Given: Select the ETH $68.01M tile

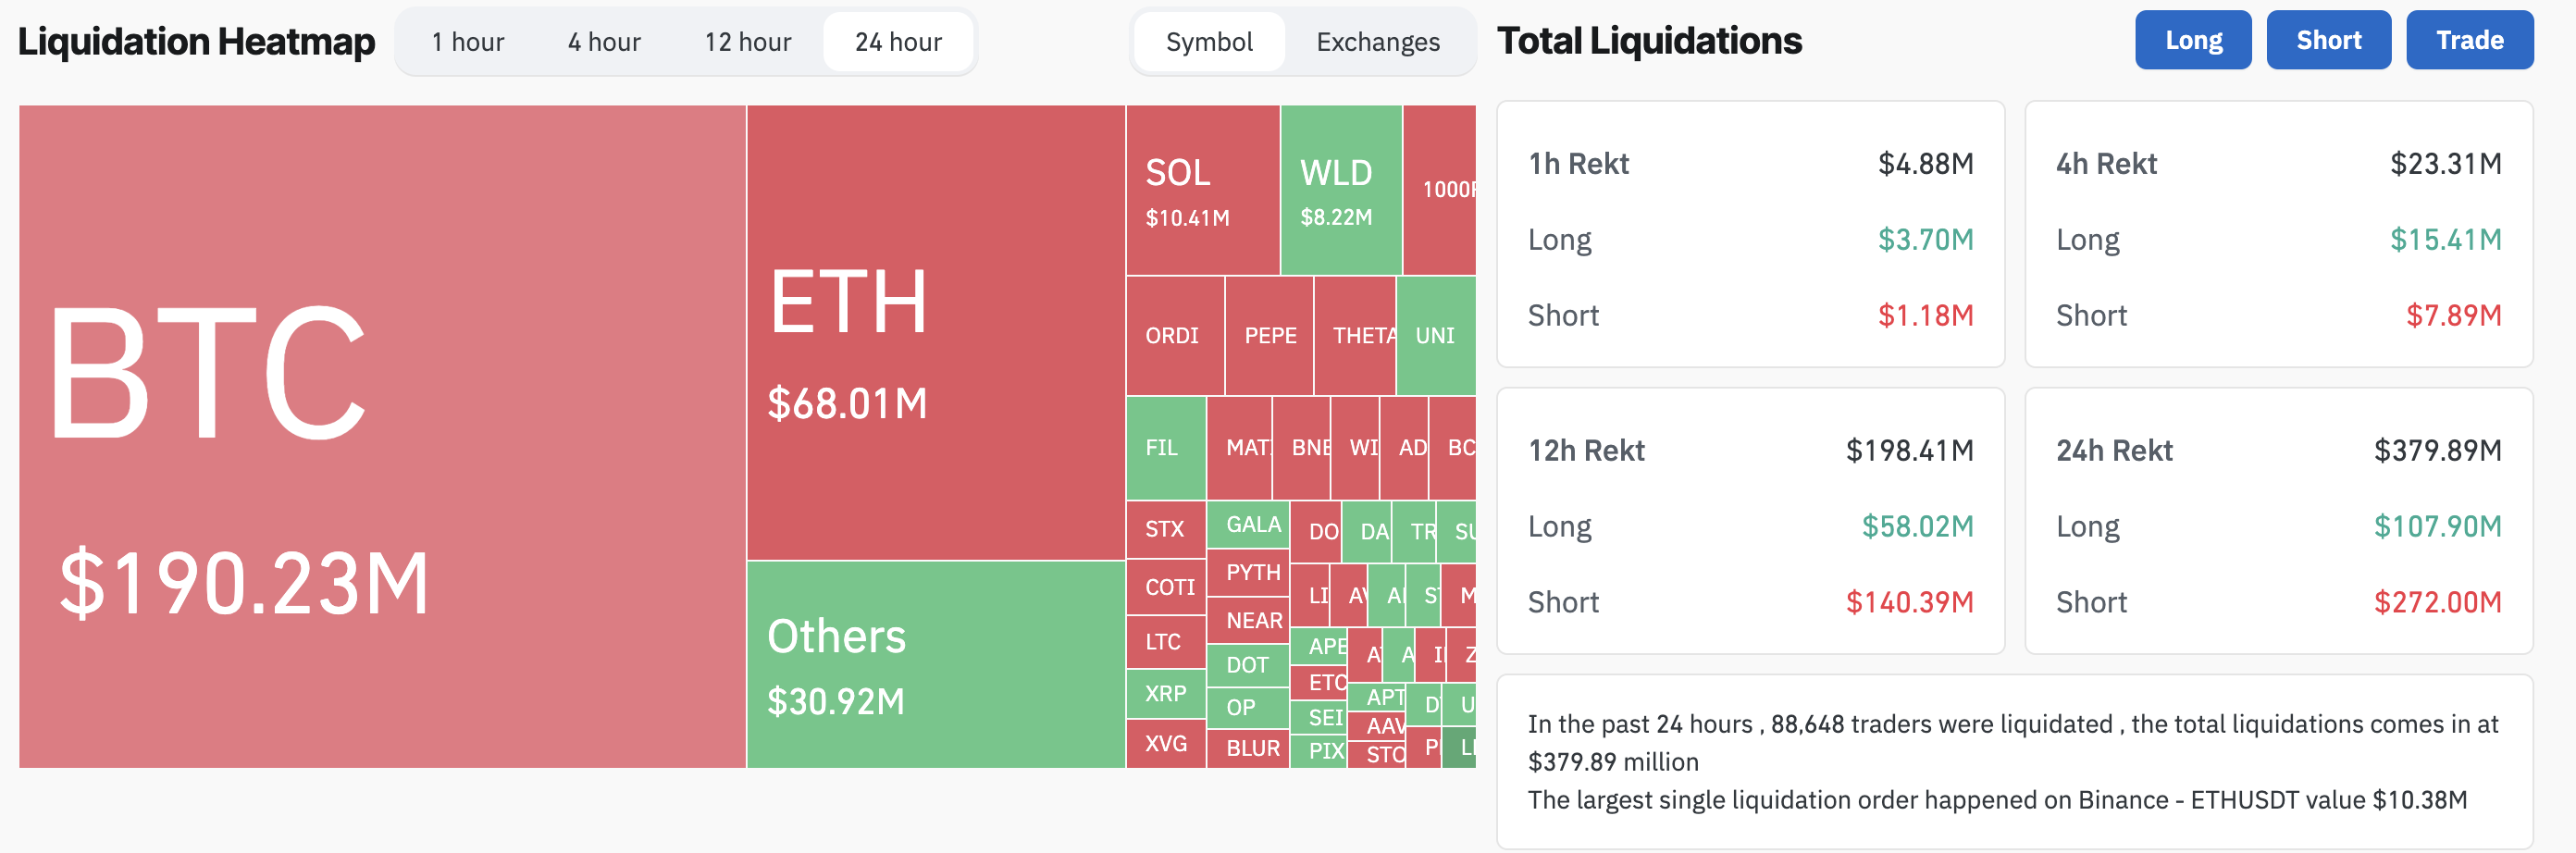Looking at the screenshot, I should click(935, 332).
